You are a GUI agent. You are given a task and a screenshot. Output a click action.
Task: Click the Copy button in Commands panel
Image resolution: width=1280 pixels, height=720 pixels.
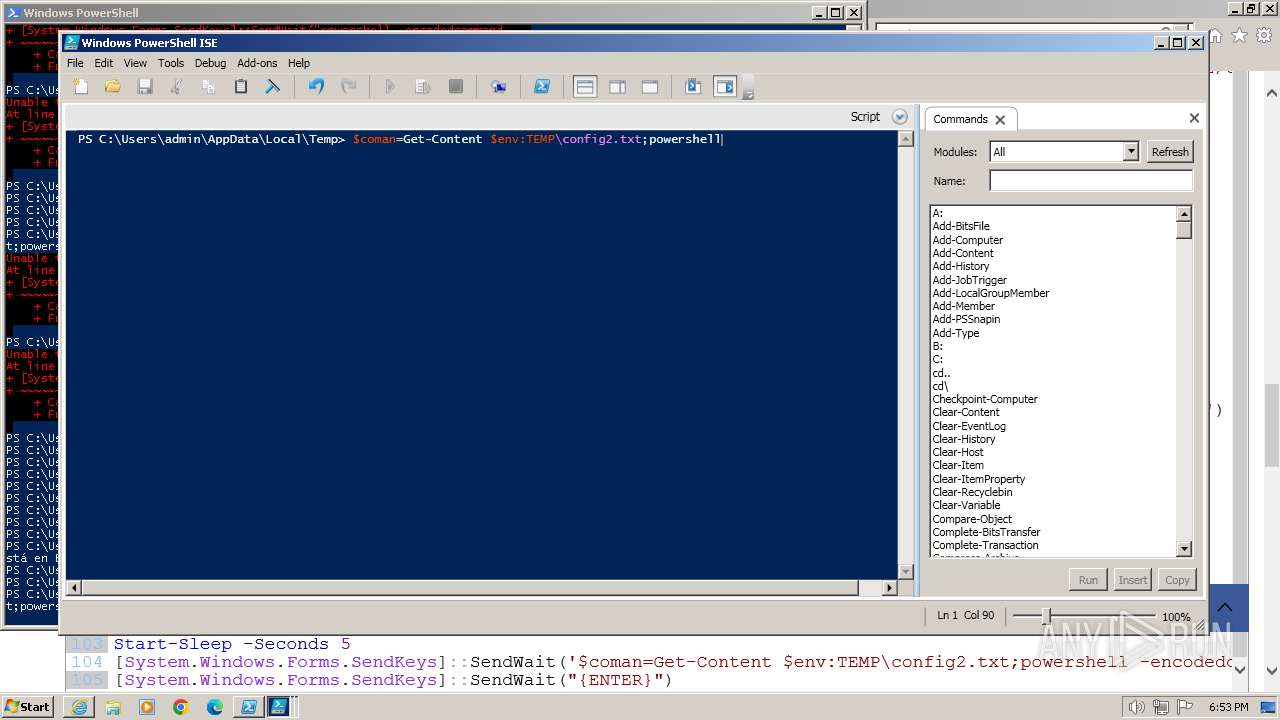point(1177,580)
